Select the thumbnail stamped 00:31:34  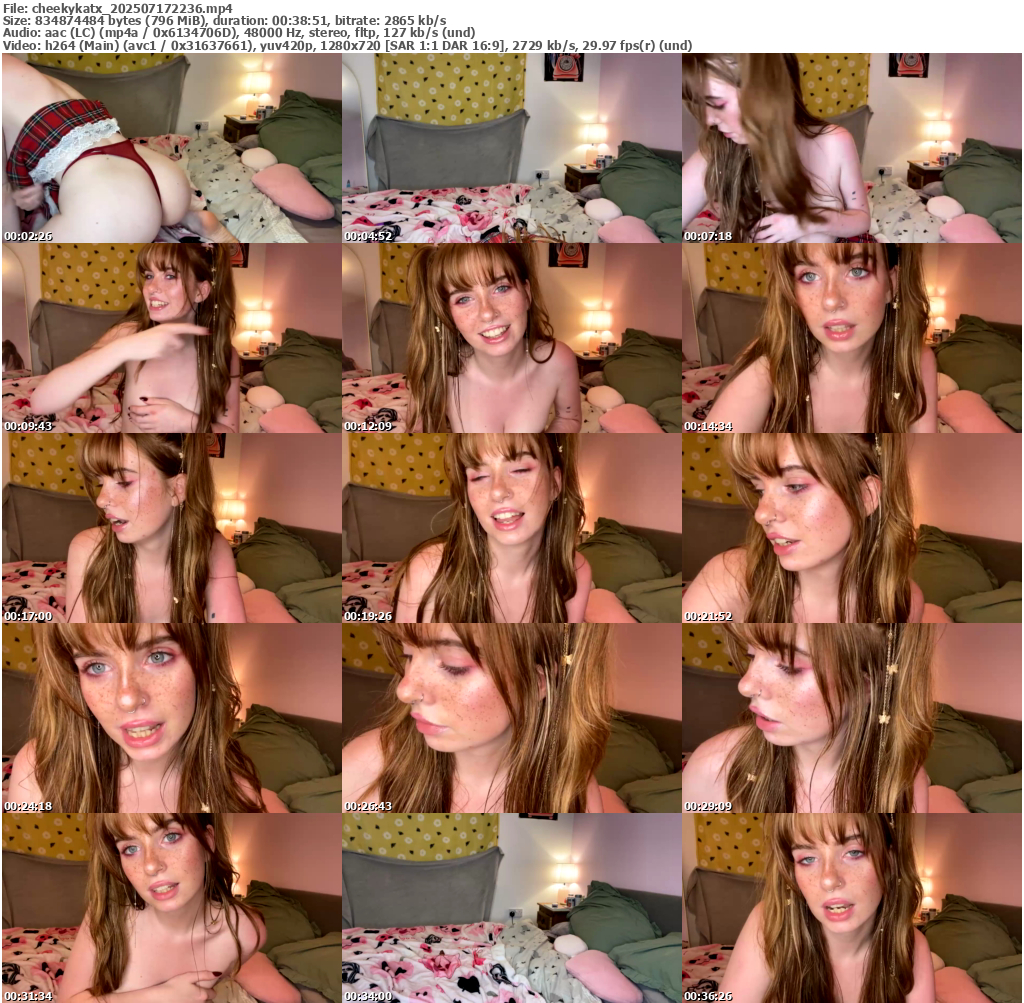pyautogui.click(x=171, y=908)
